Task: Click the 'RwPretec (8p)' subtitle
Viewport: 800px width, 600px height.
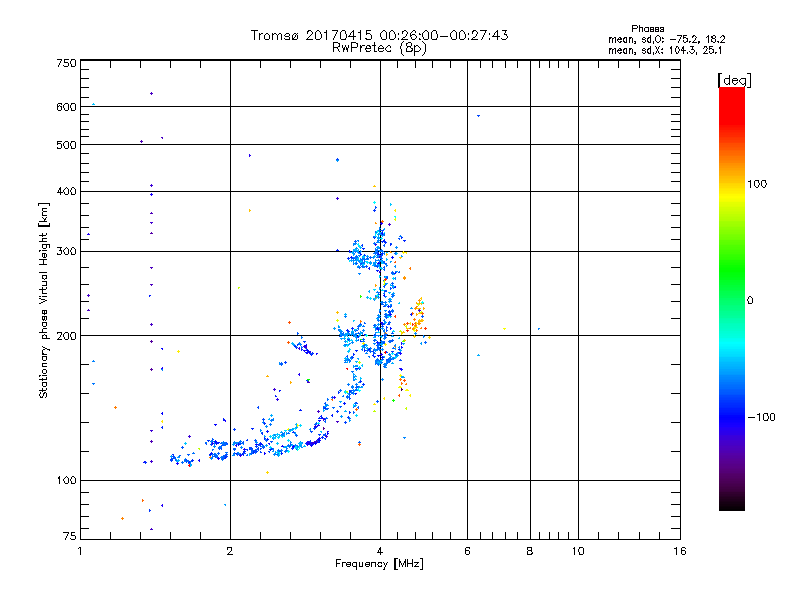Action: [379, 48]
